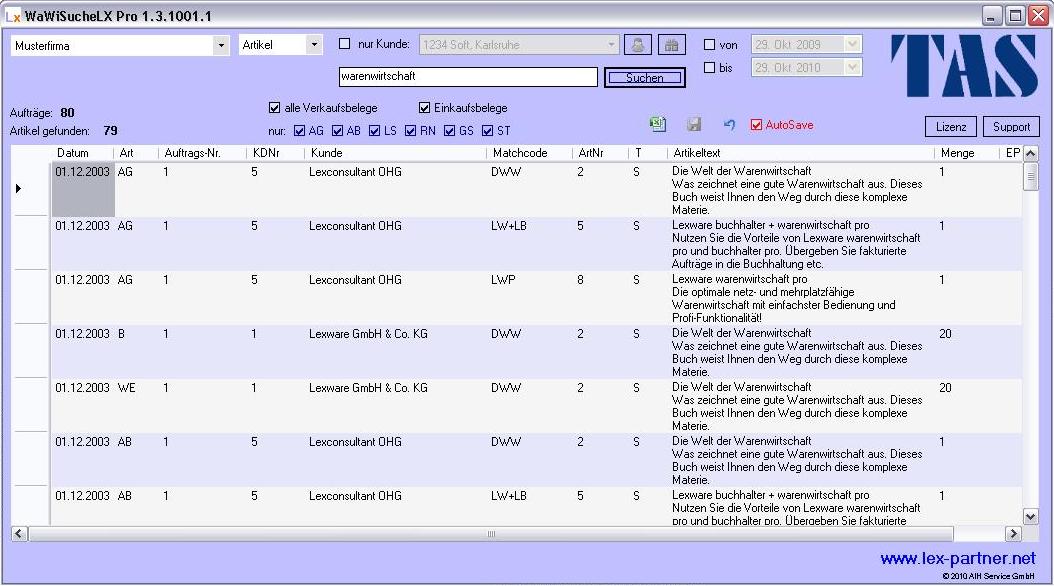Click the 'warenwirtschaft' search input field

tap(468, 77)
